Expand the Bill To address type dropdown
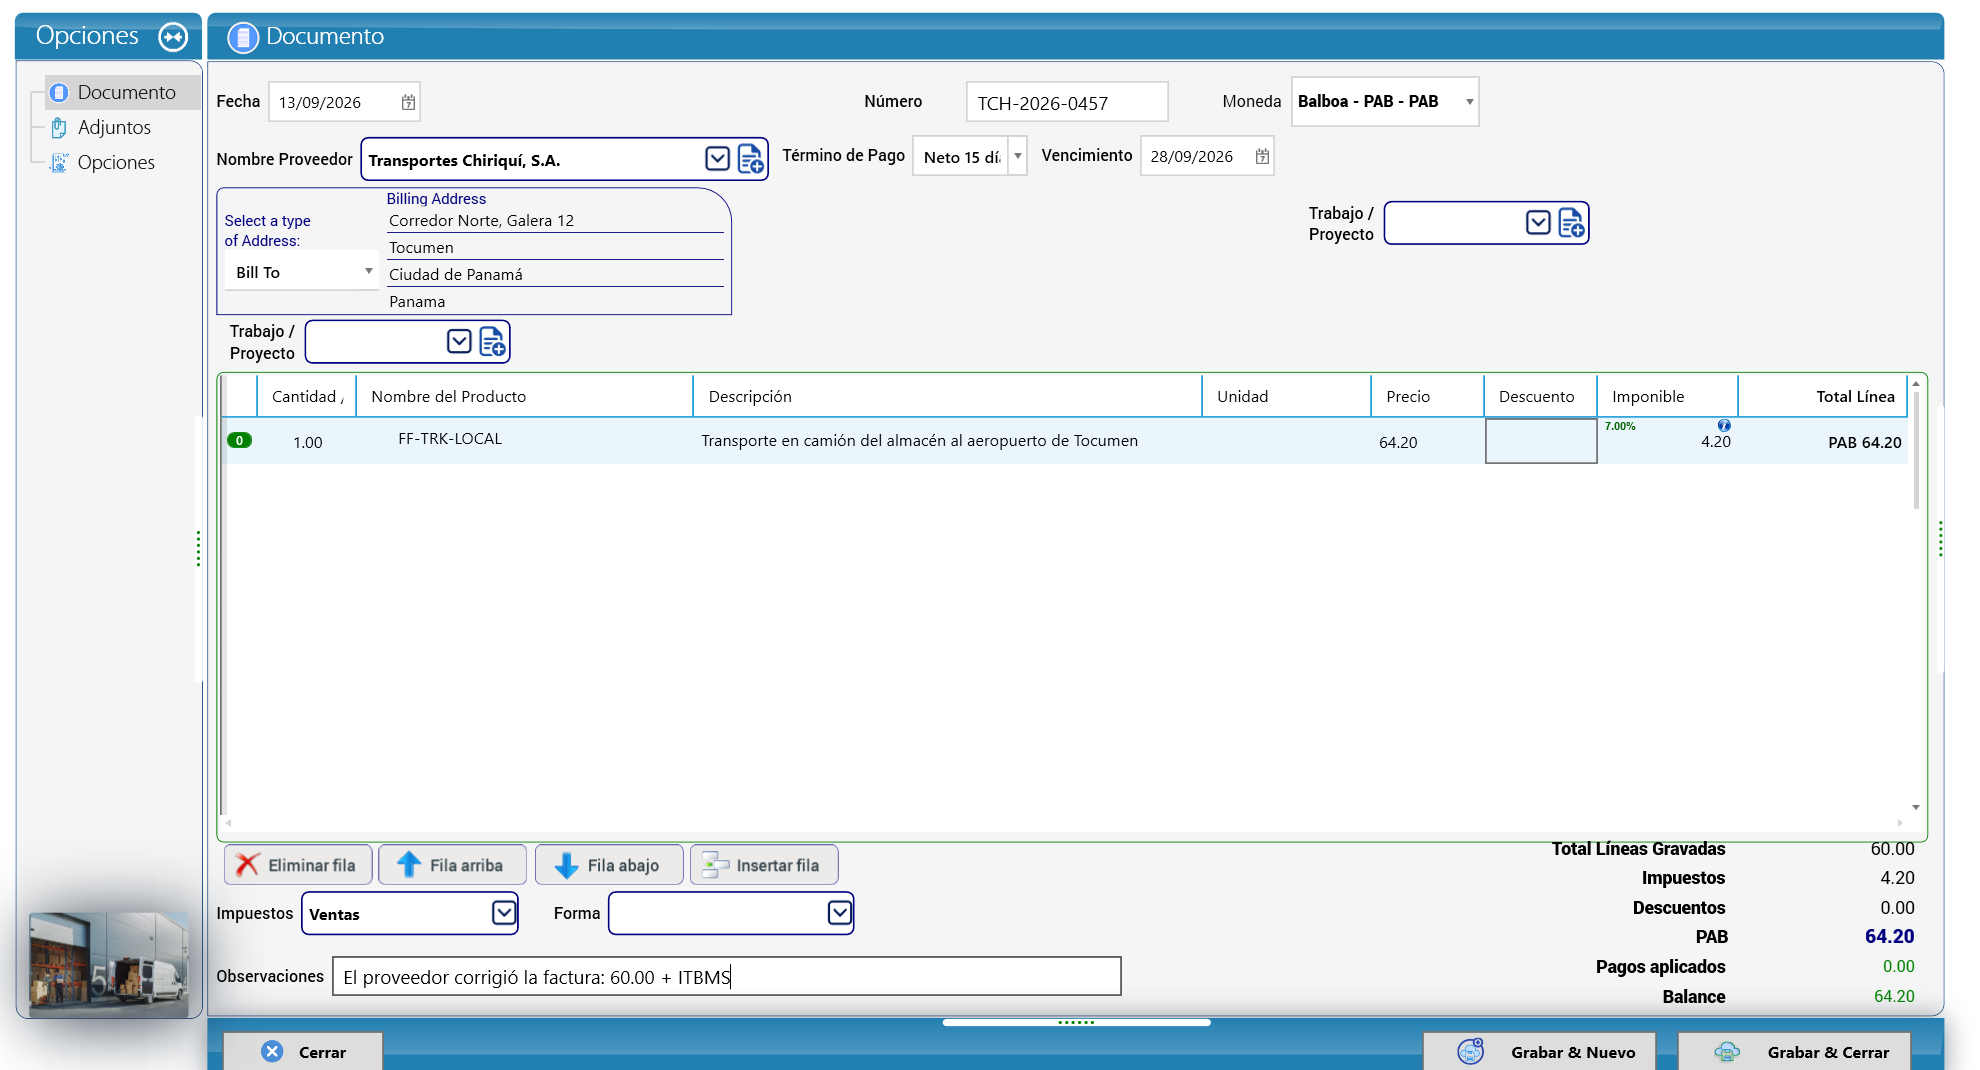 point(368,272)
